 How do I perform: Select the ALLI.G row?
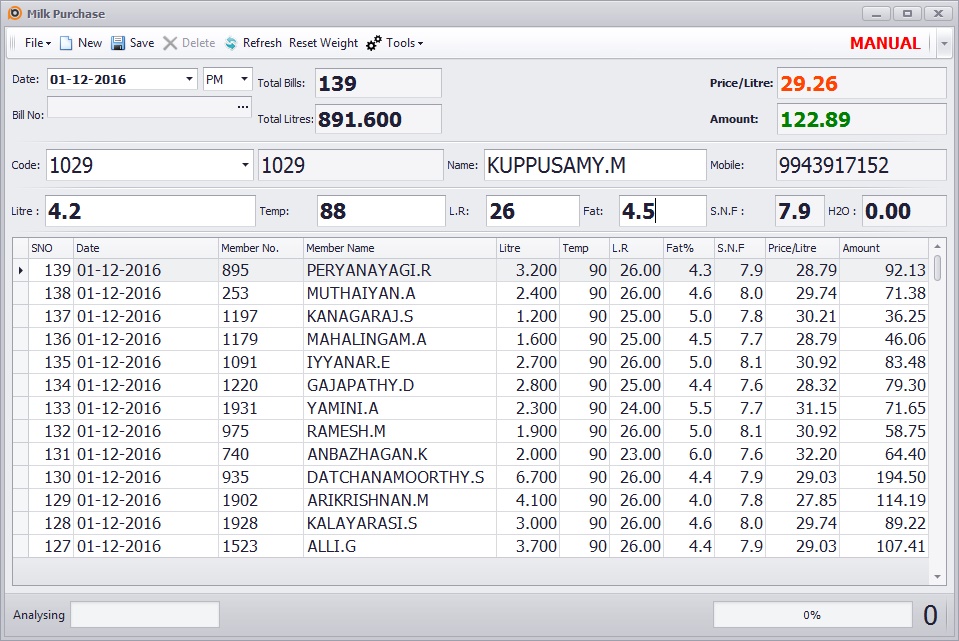pos(470,546)
